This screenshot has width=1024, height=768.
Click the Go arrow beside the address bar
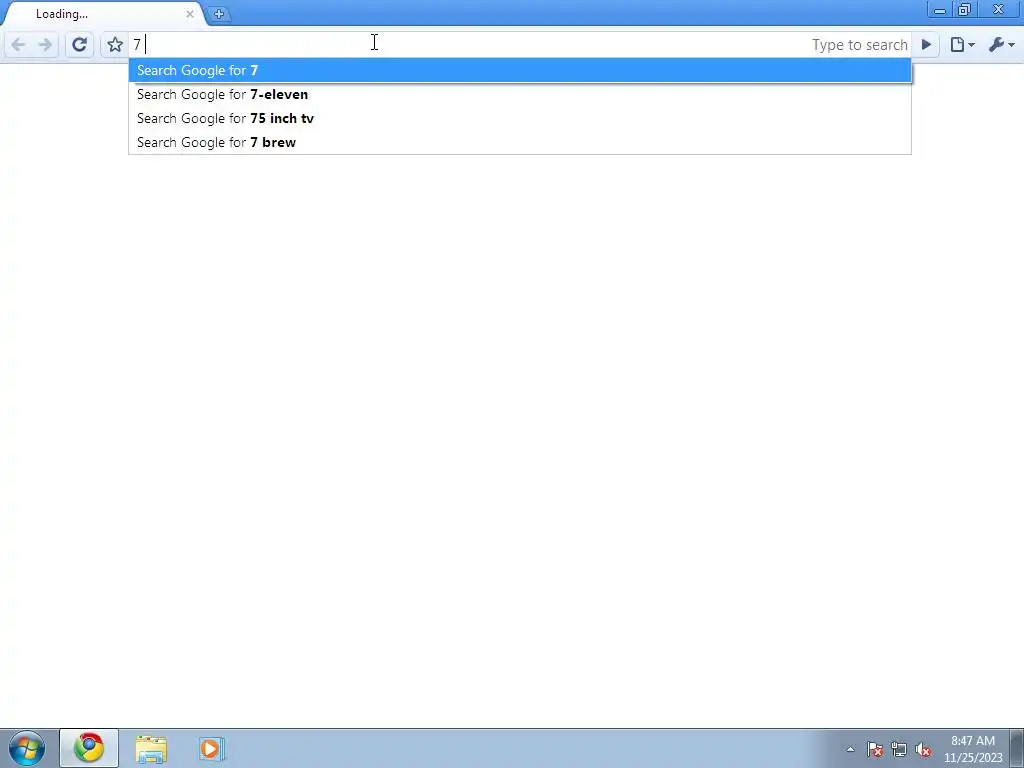(926, 44)
